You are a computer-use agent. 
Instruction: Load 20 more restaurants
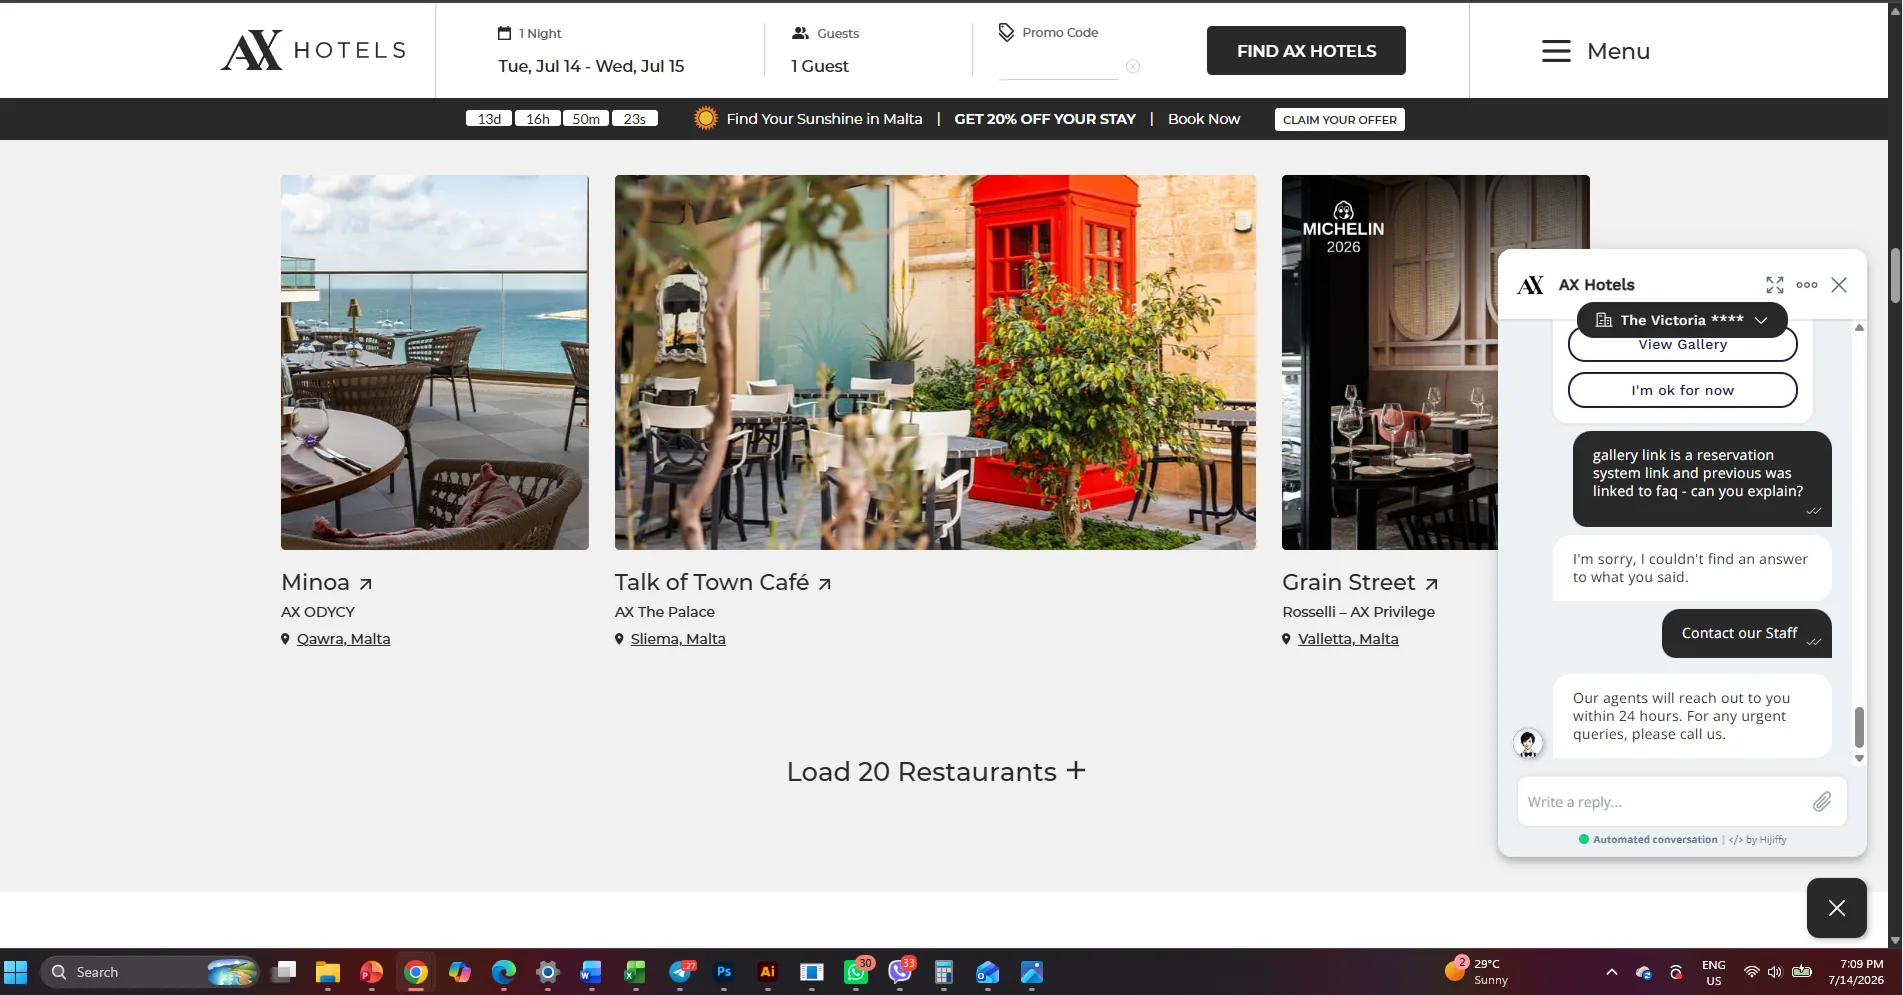(x=935, y=772)
